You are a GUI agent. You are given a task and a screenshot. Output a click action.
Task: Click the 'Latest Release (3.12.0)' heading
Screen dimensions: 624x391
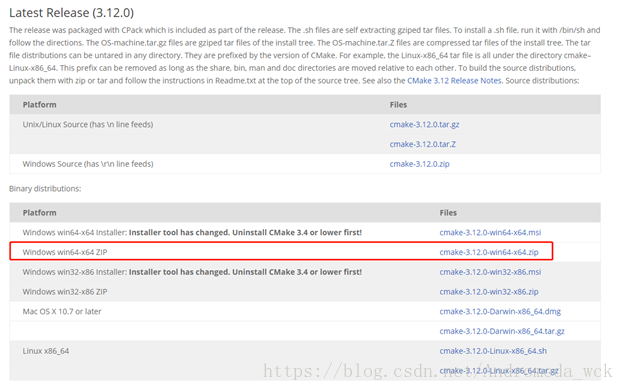[72, 13]
